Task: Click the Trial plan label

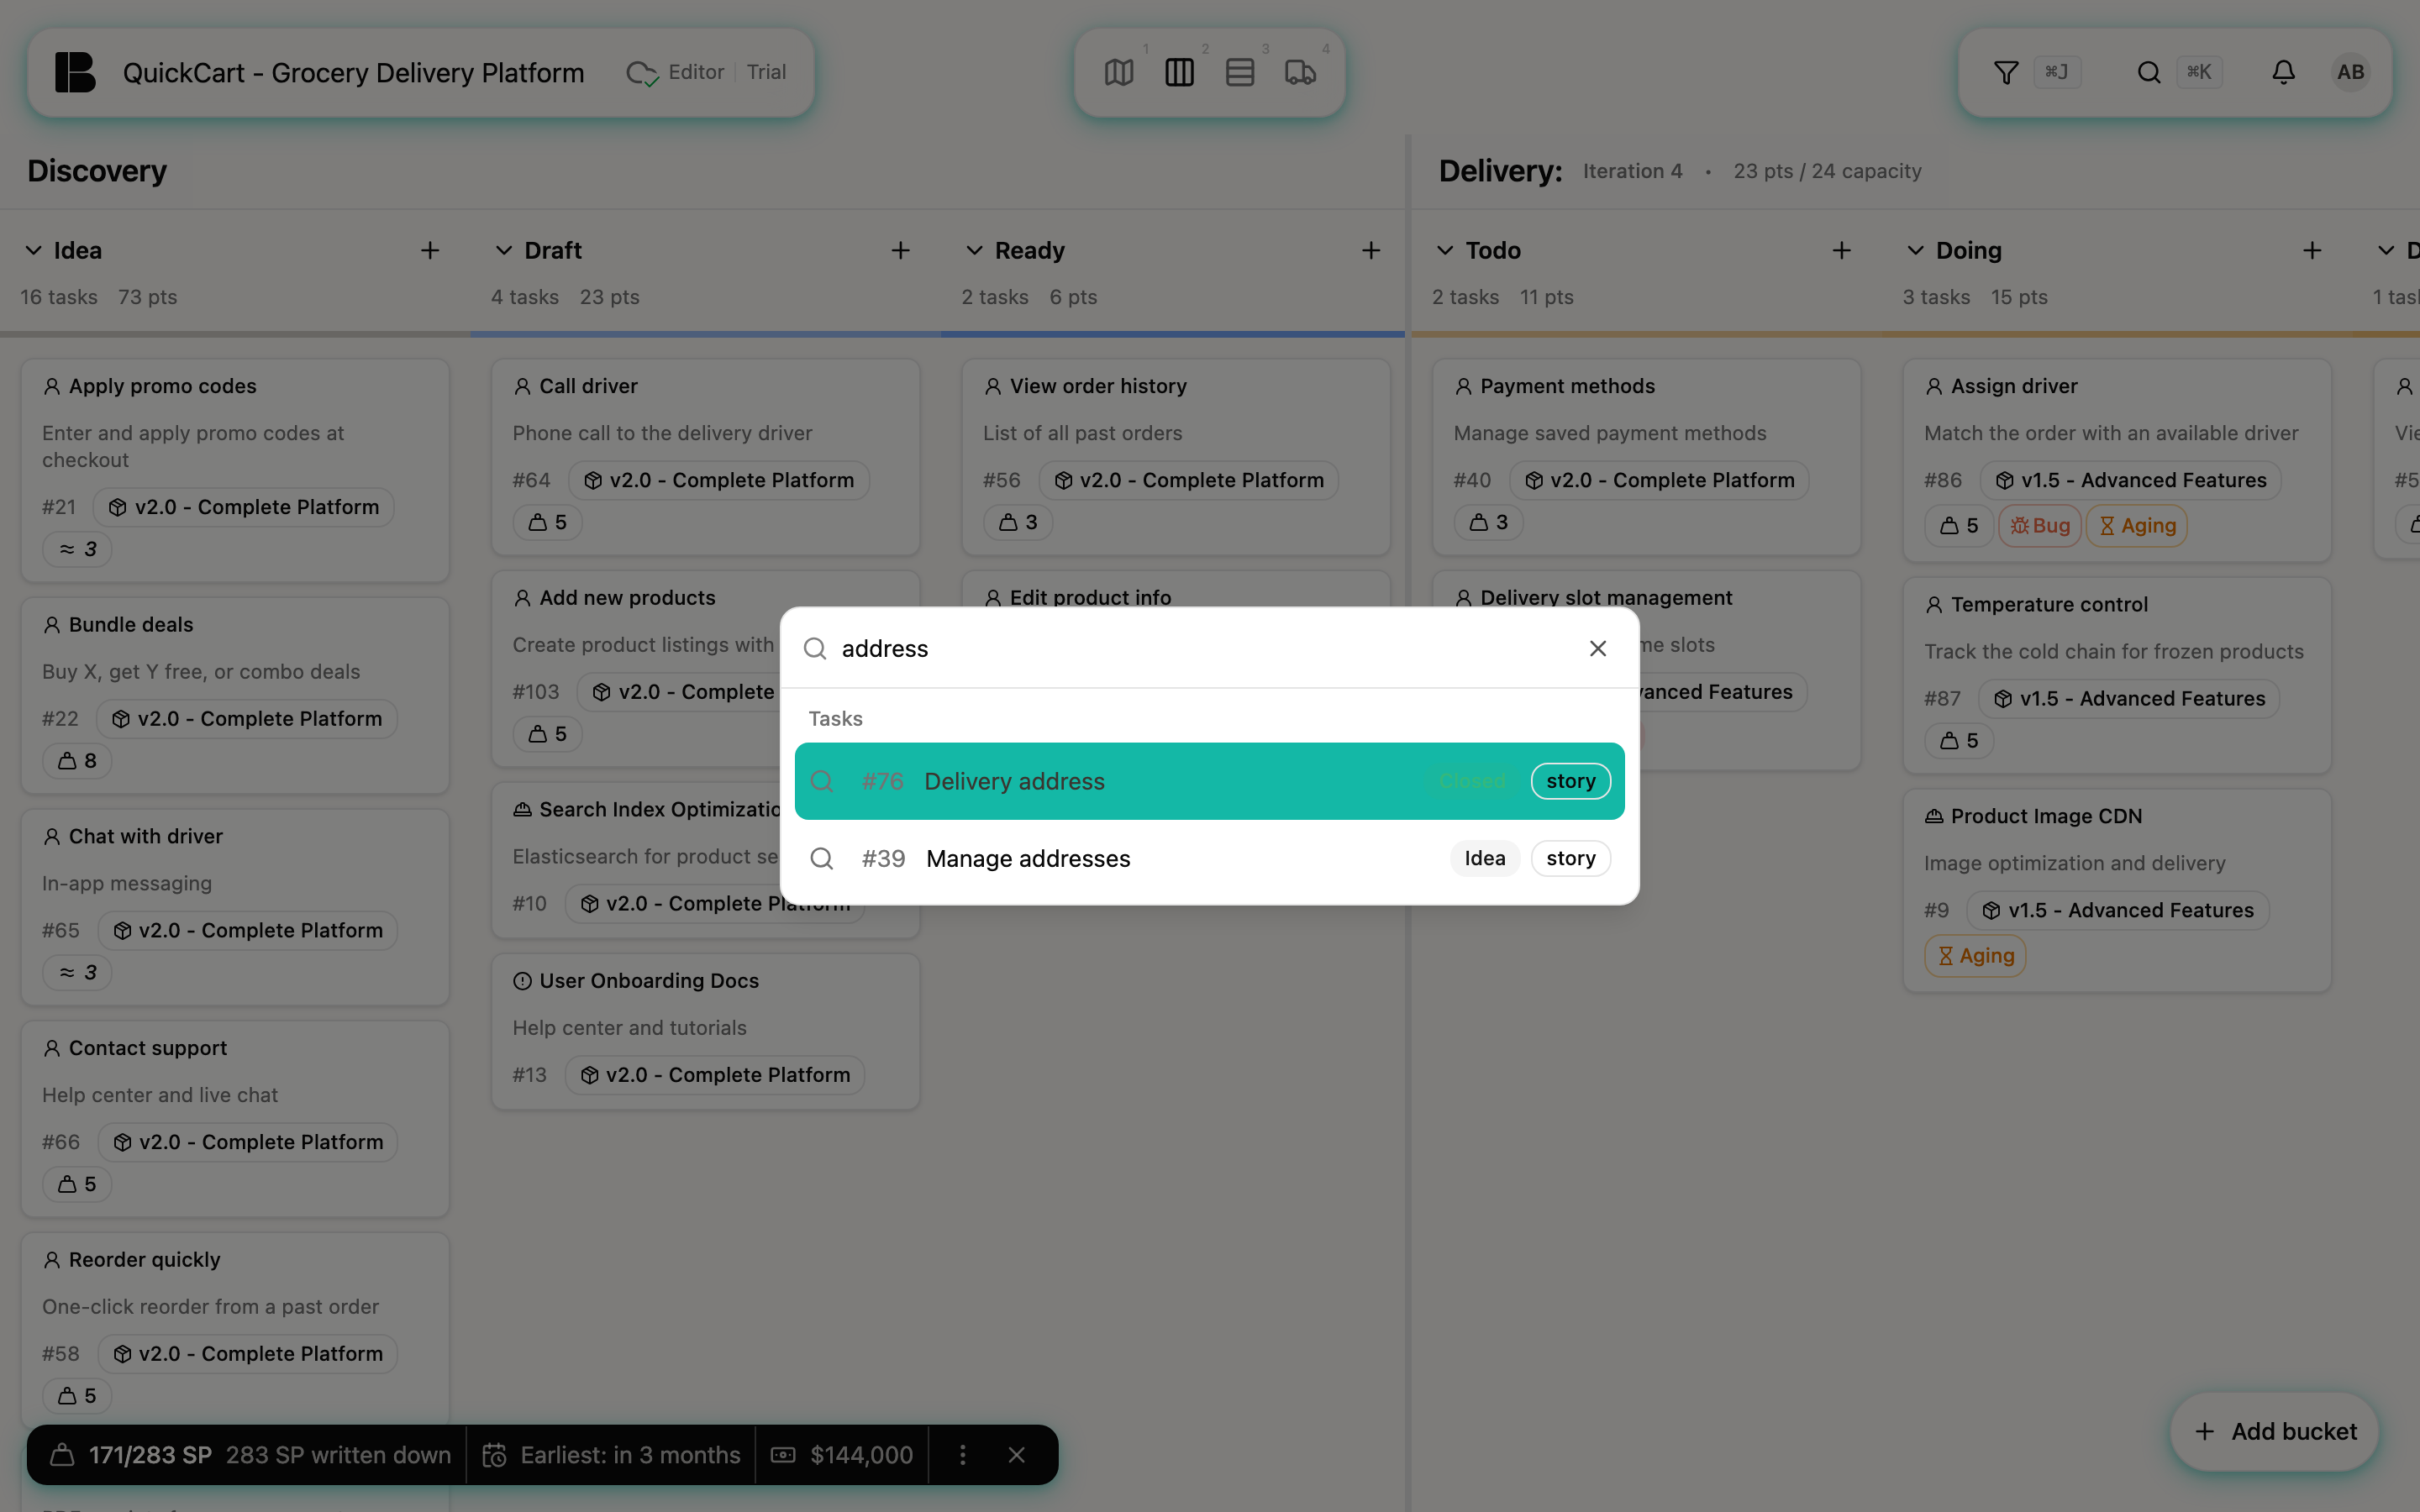Action: [766, 72]
